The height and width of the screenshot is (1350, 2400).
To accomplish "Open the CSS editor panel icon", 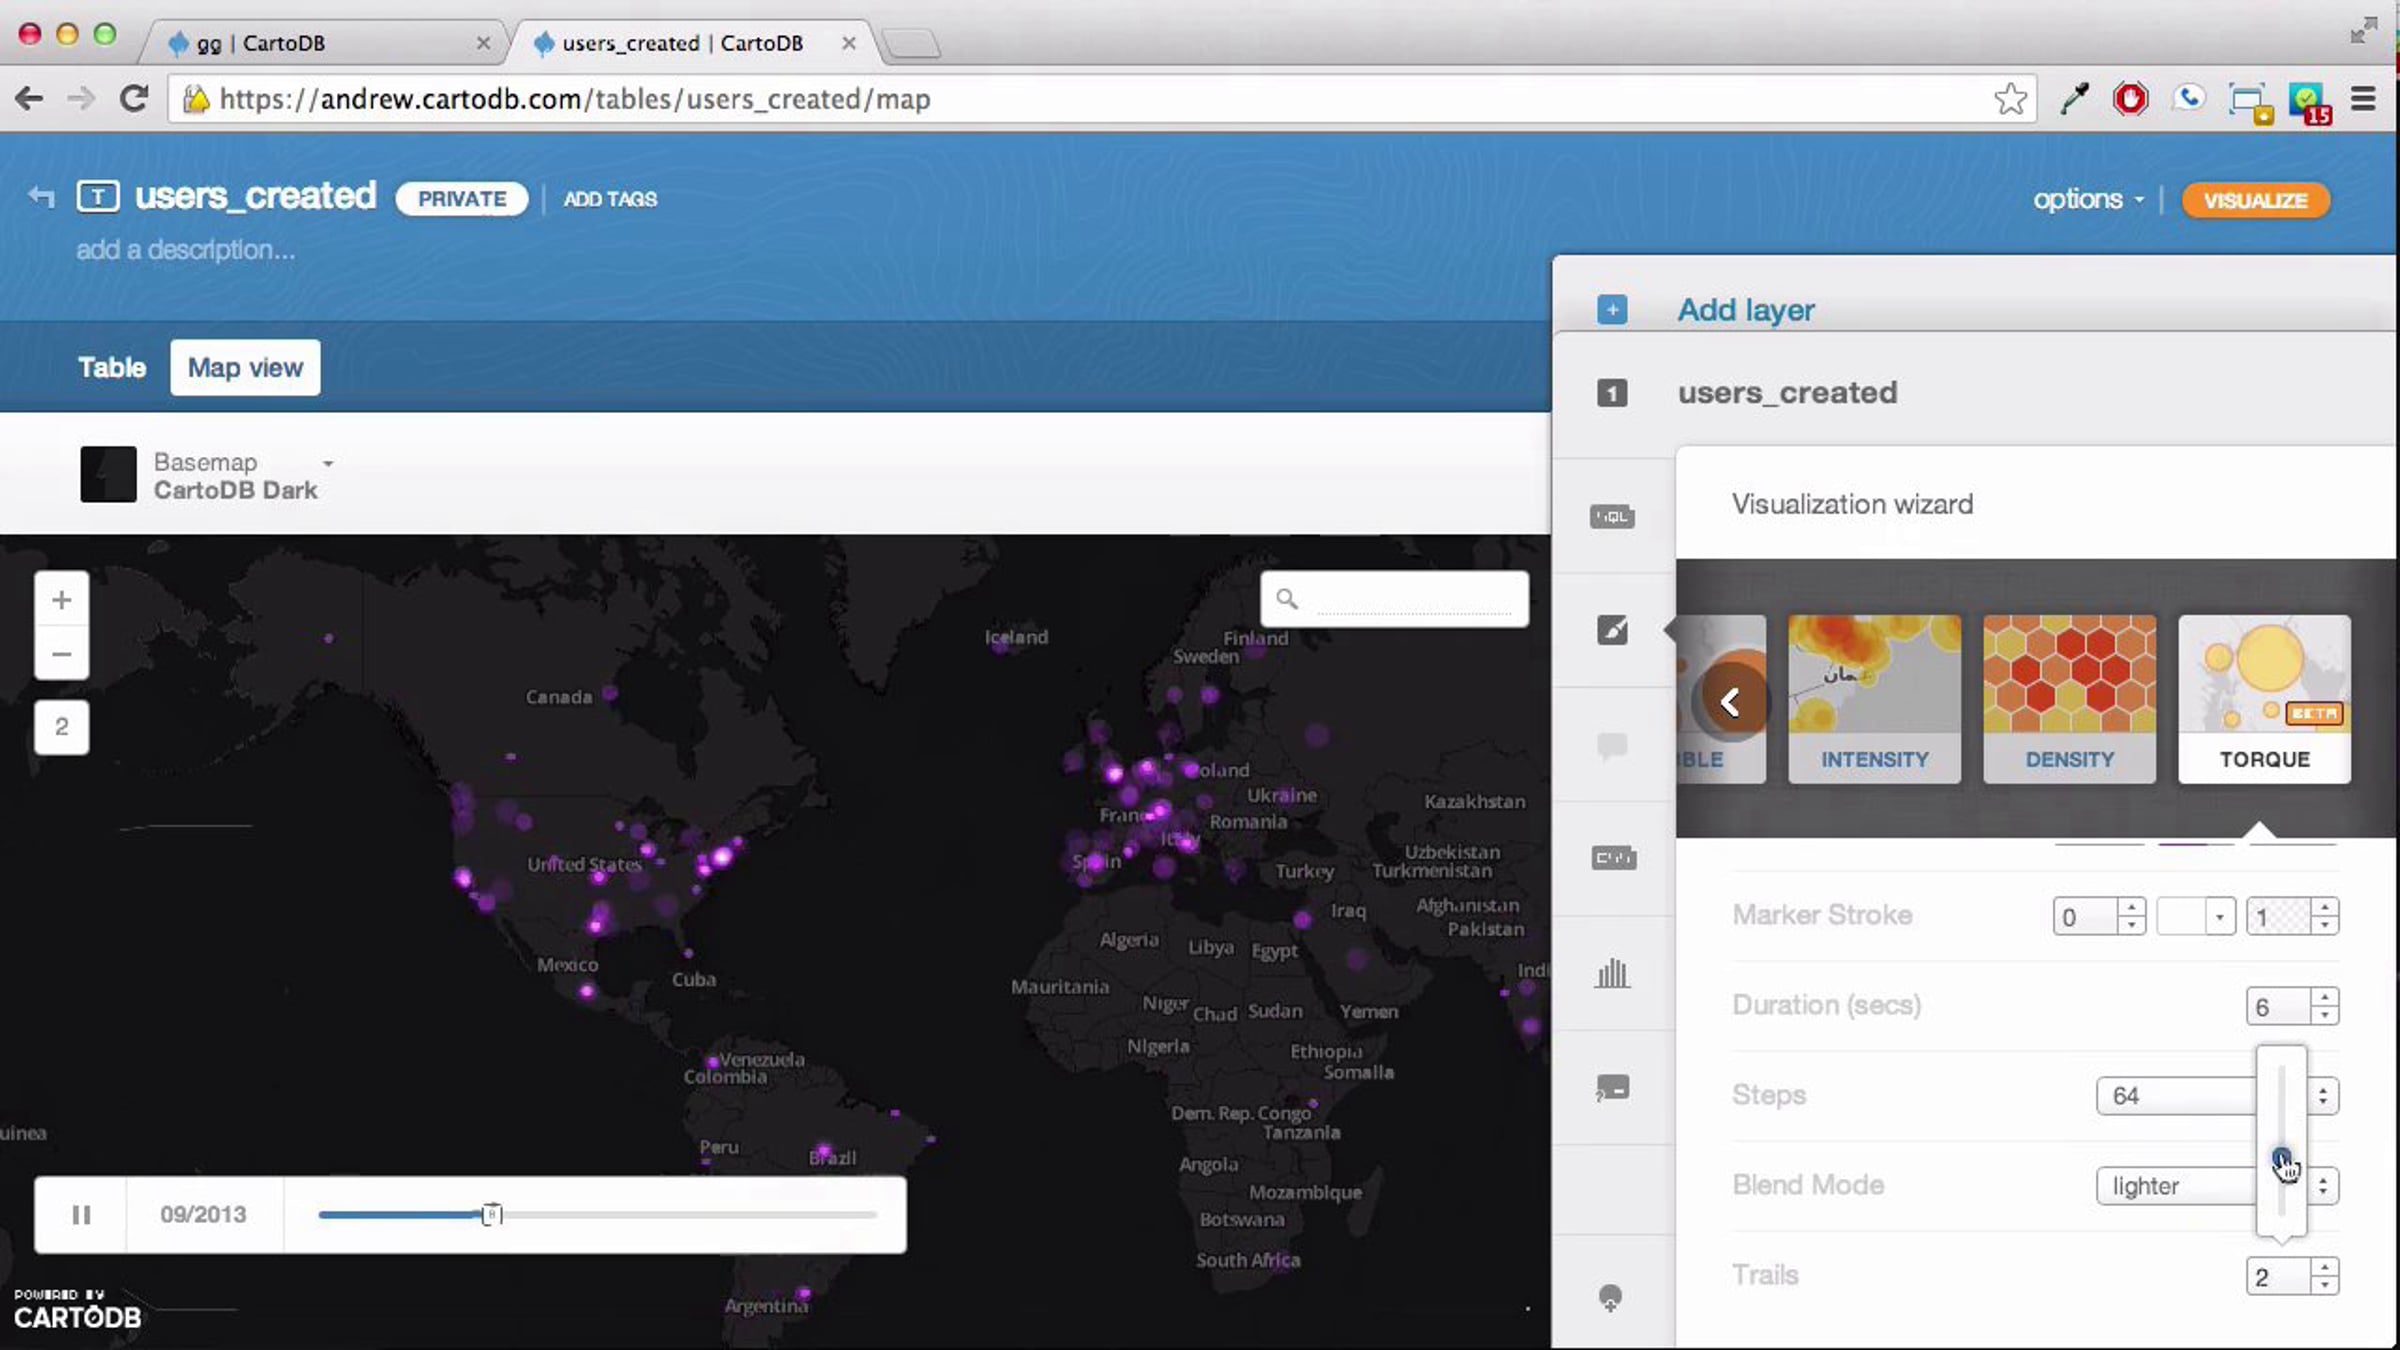I will click(x=1613, y=858).
